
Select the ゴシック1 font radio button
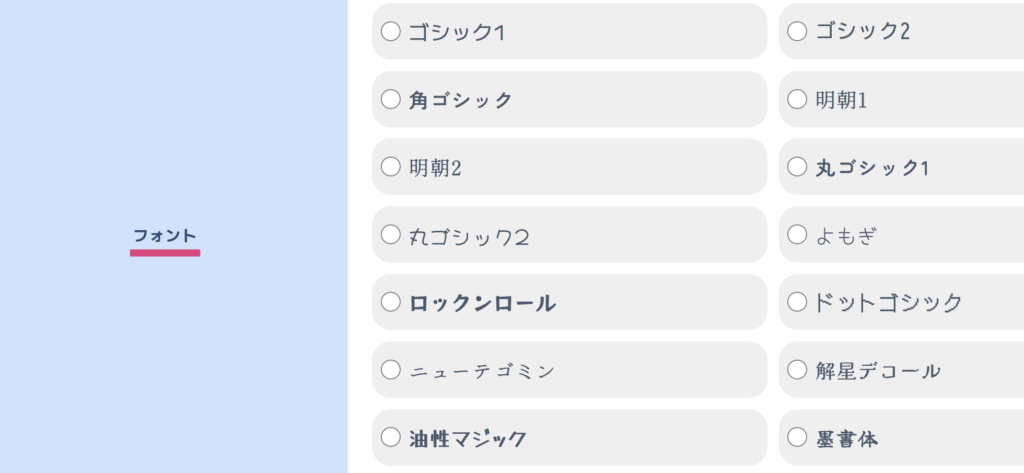[390, 32]
